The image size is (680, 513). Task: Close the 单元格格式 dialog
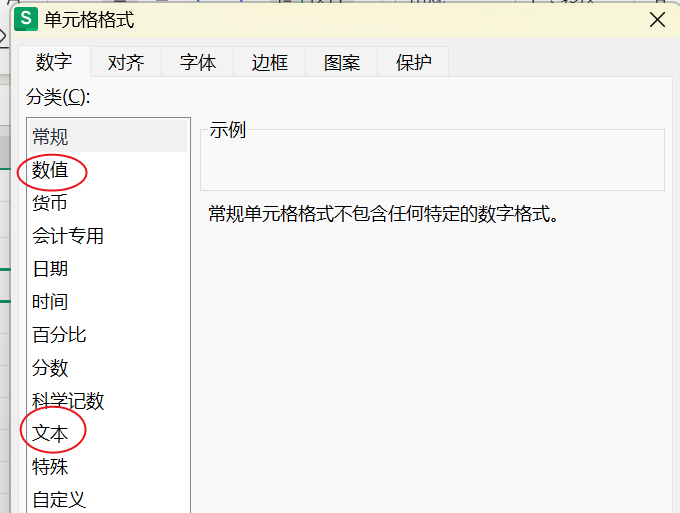pyautogui.click(x=657, y=20)
